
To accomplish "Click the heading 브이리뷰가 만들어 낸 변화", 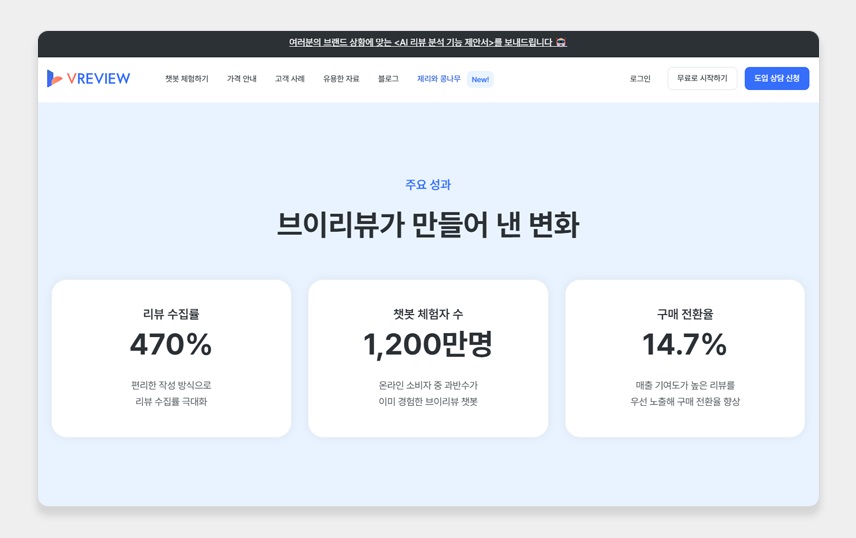I will pyautogui.click(x=428, y=224).
